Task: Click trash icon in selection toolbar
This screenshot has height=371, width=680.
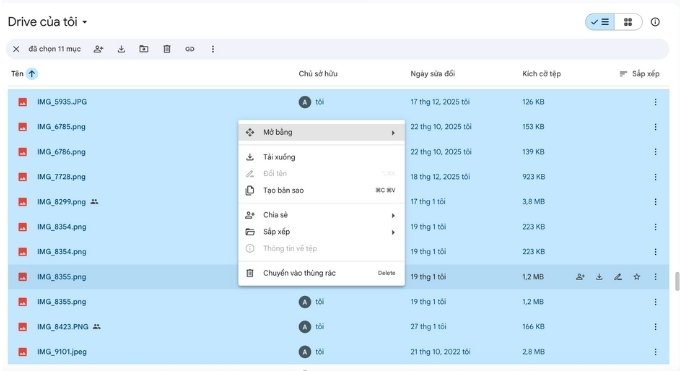Action: coord(167,49)
